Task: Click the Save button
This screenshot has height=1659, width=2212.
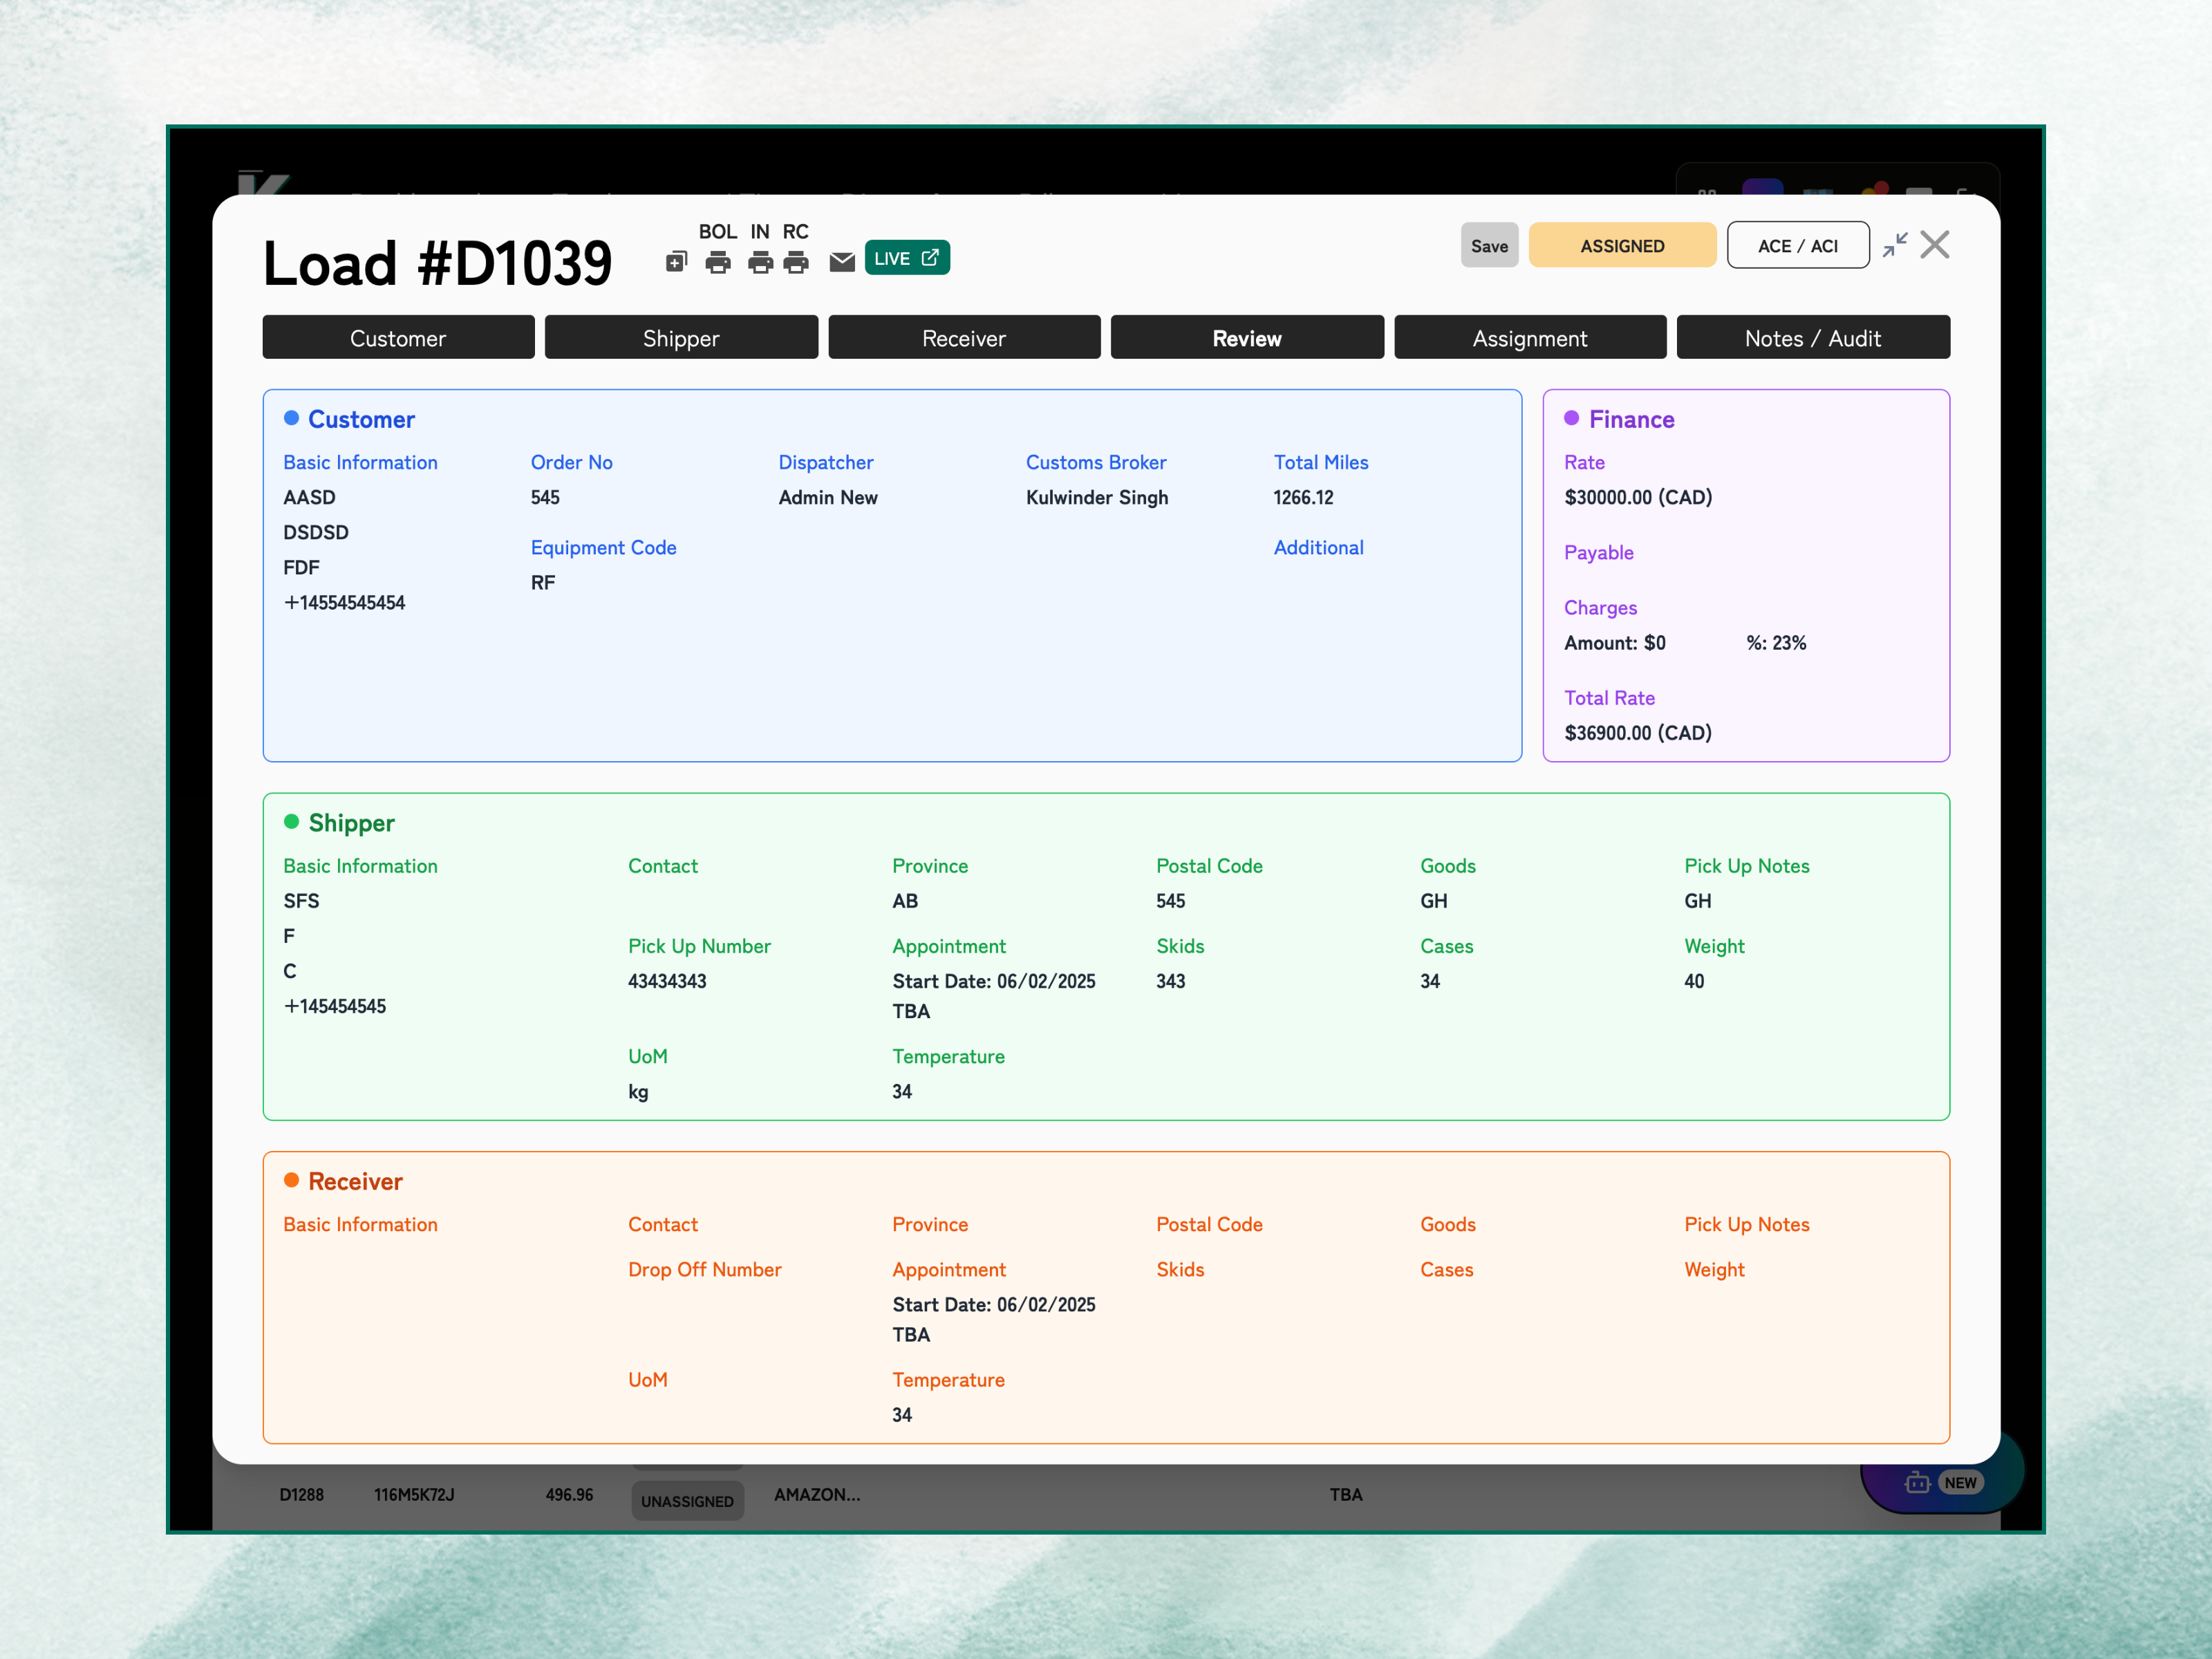Action: point(1489,246)
